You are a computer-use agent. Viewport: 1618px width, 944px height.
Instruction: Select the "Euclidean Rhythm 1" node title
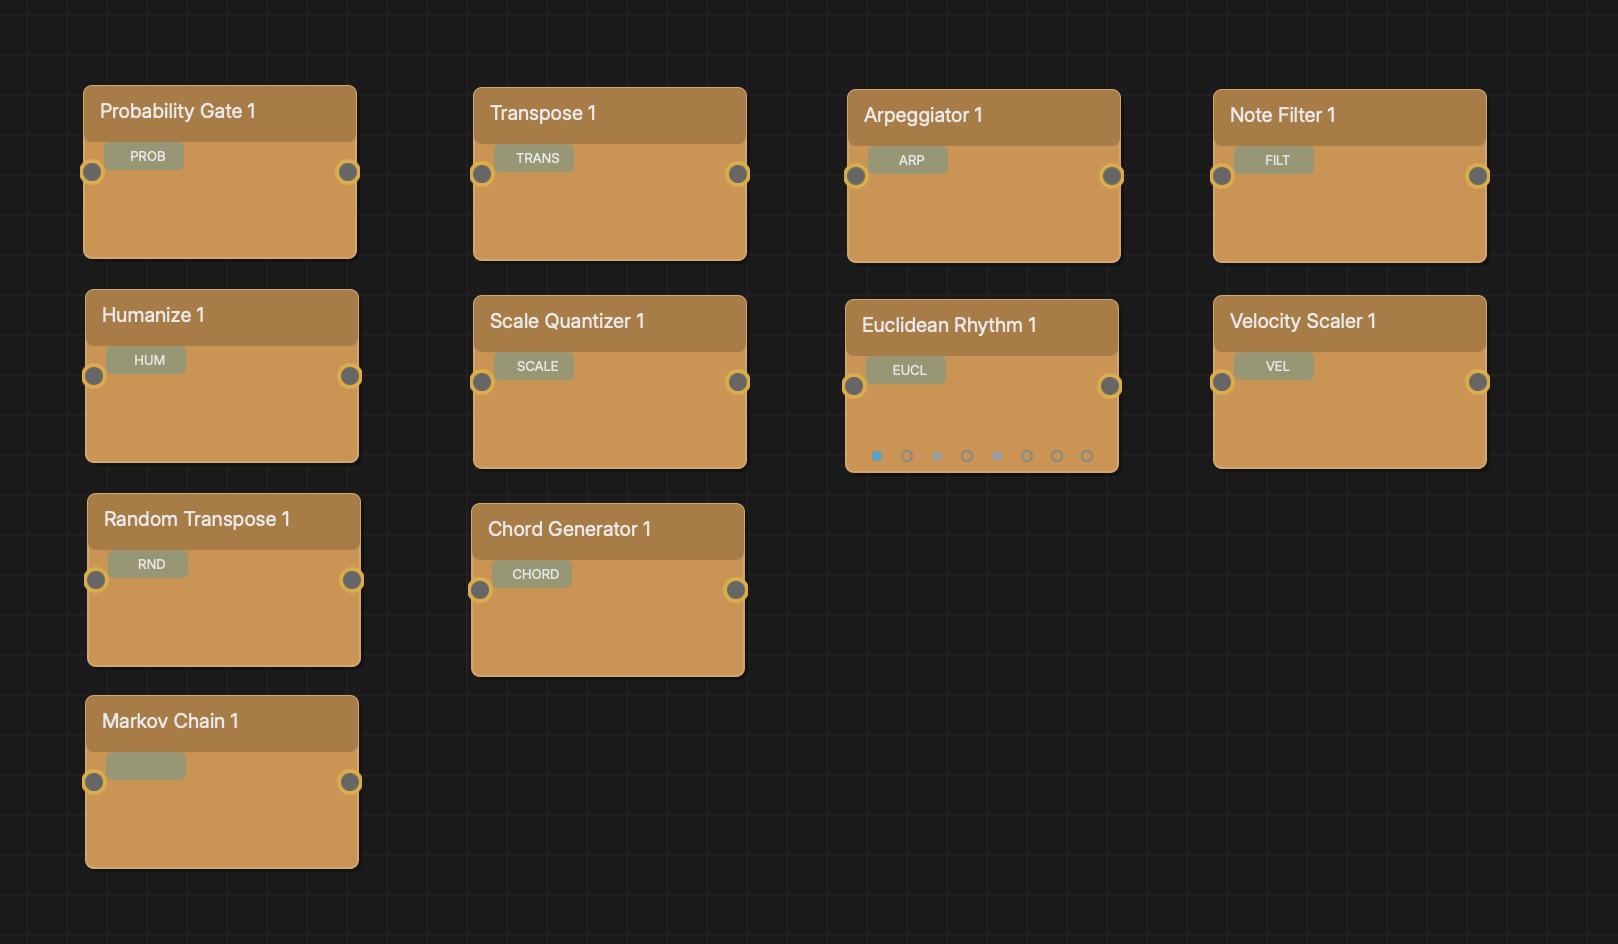click(x=949, y=325)
